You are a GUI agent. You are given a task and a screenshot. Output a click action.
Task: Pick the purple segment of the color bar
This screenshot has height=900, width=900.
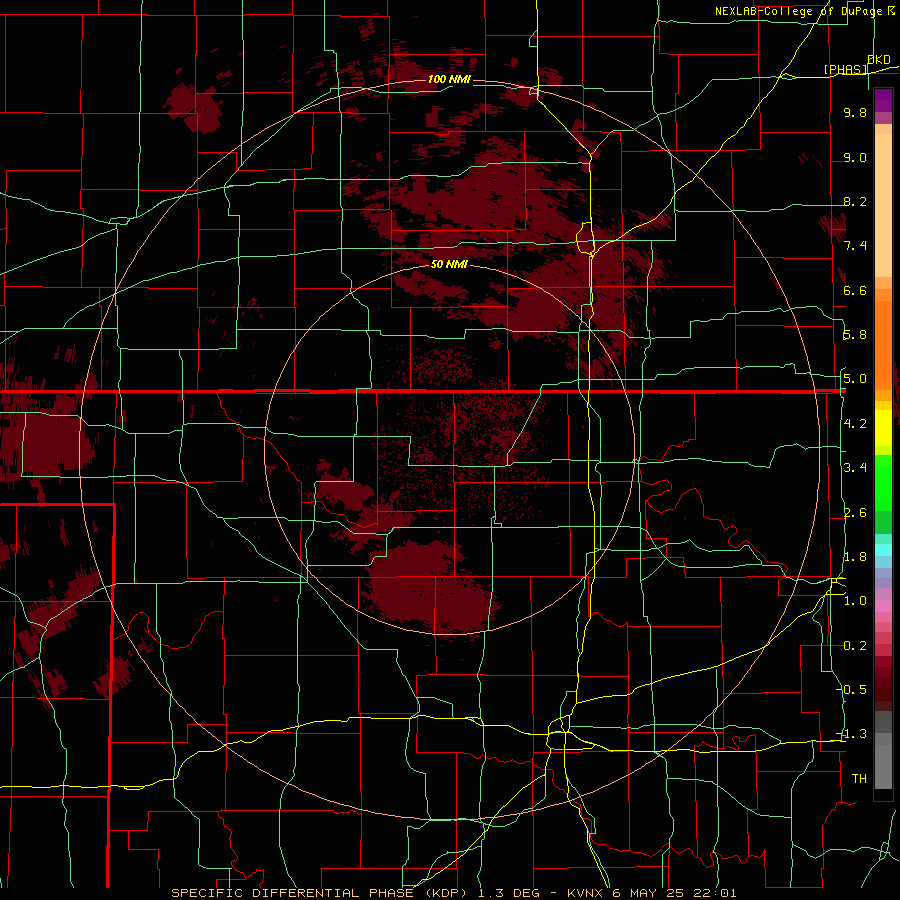883,100
